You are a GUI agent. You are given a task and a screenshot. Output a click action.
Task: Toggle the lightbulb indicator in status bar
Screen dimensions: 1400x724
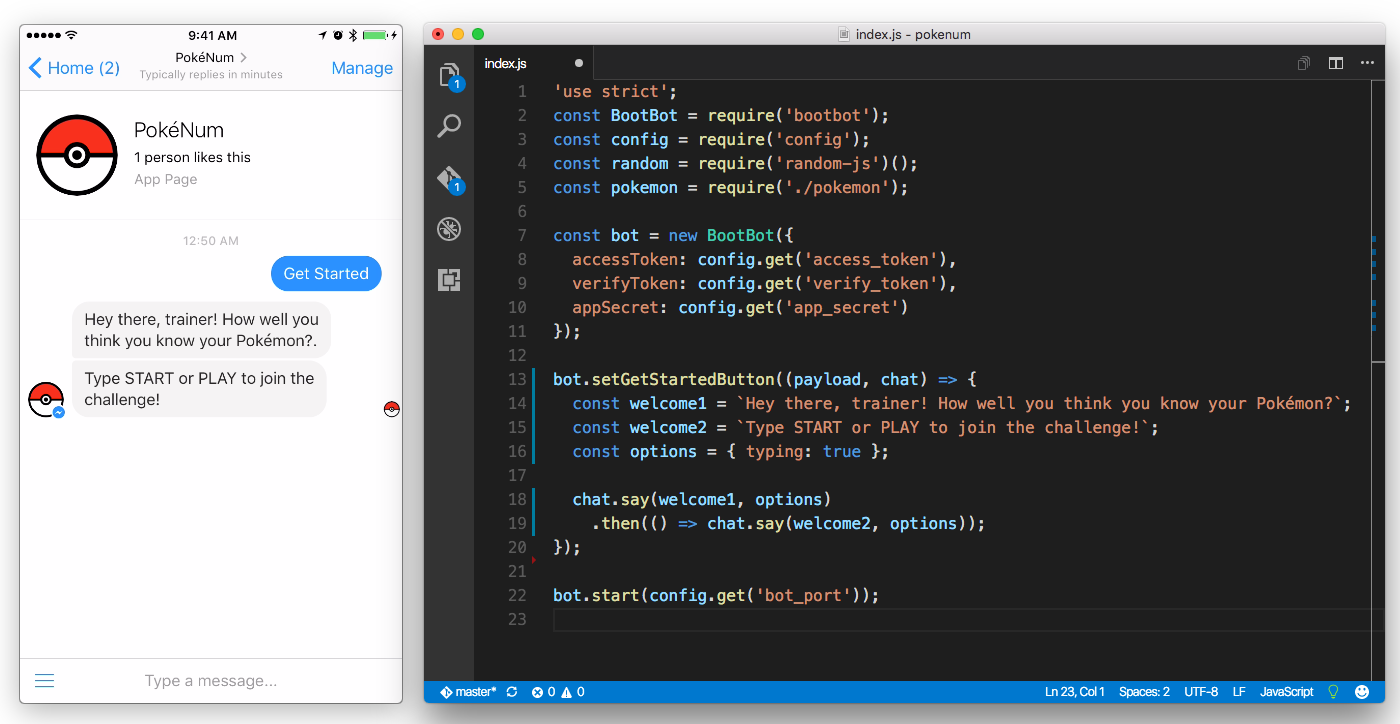pyautogui.click(x=1333, y=691)
